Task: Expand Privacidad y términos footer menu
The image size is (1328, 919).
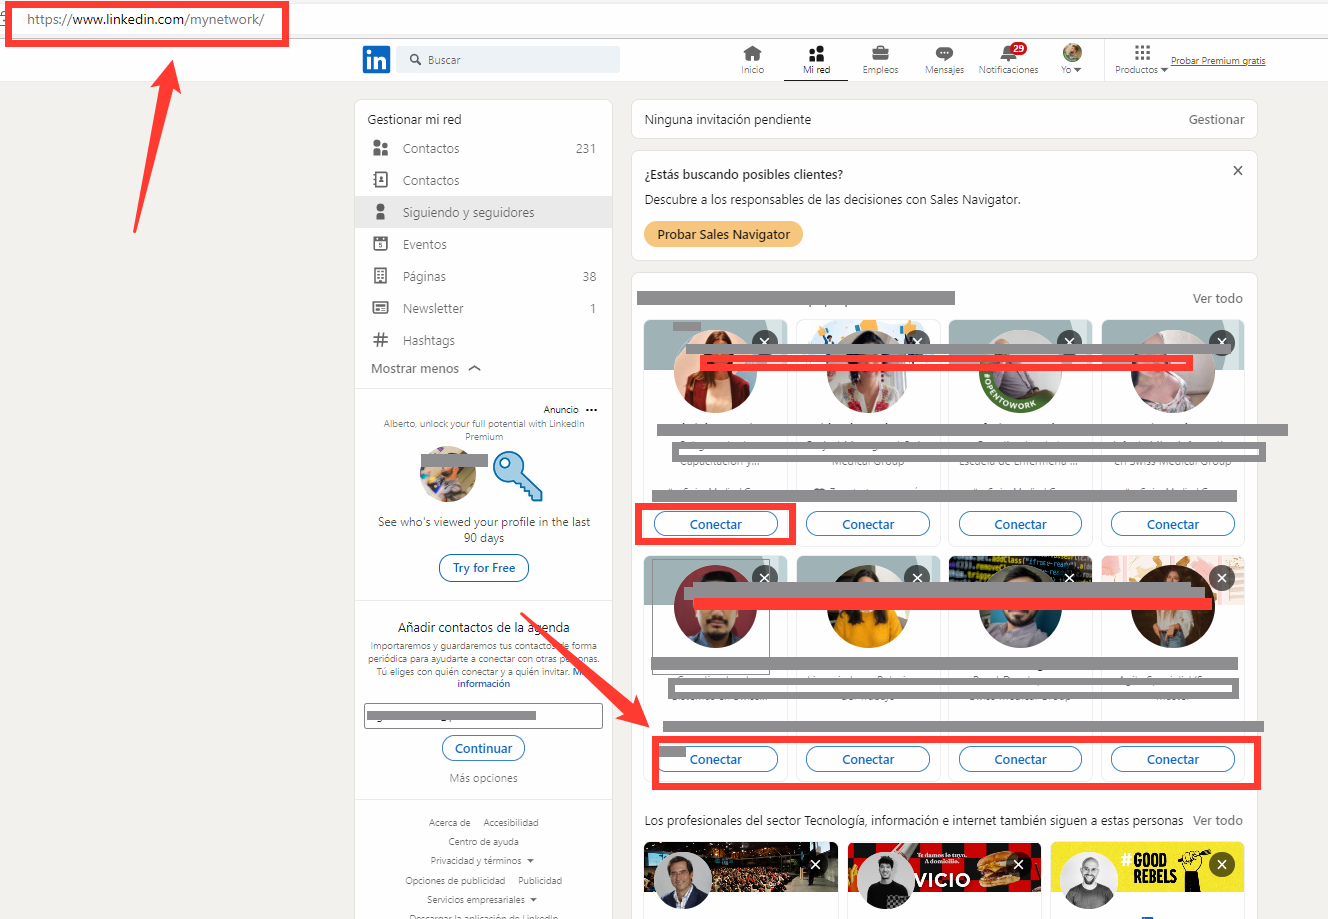Action: (x=482, y=861)
